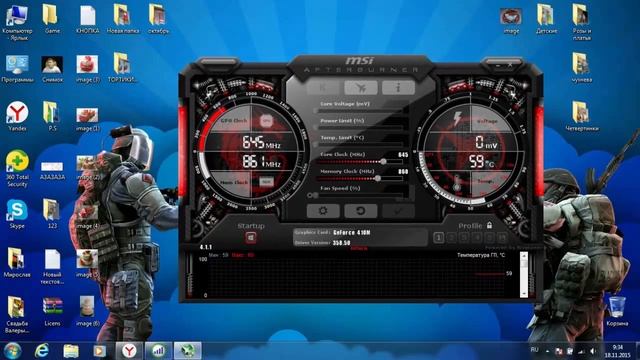Open the Новый текстовый document
This screenshot has width=640, height=360.
pyautogui.click(x=52, y=267)
